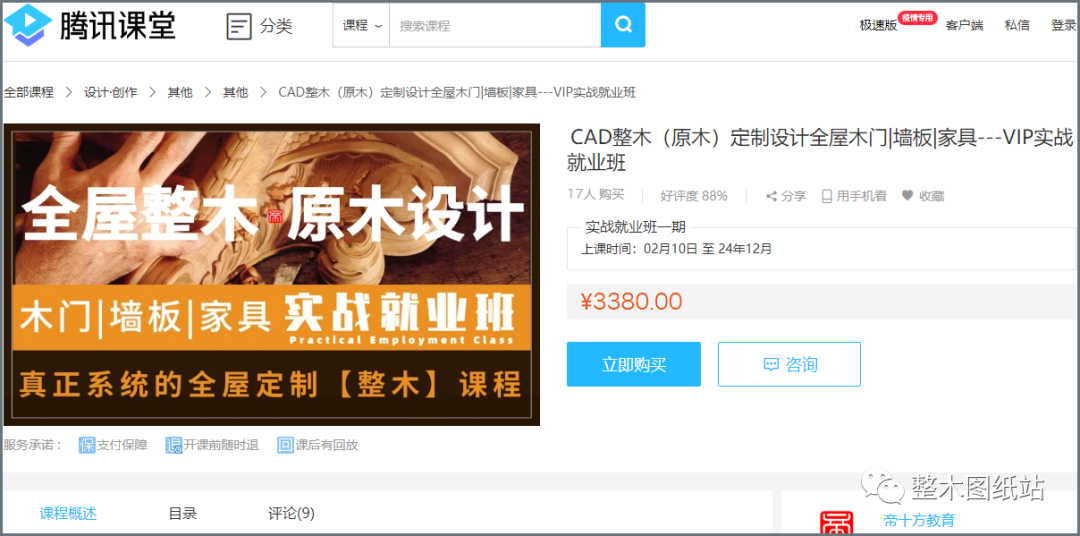The width and height of the screenshot is (1080, 536).
Task: Click the 帝十方教育 red logo icon
Action: (x=836, y=523)
